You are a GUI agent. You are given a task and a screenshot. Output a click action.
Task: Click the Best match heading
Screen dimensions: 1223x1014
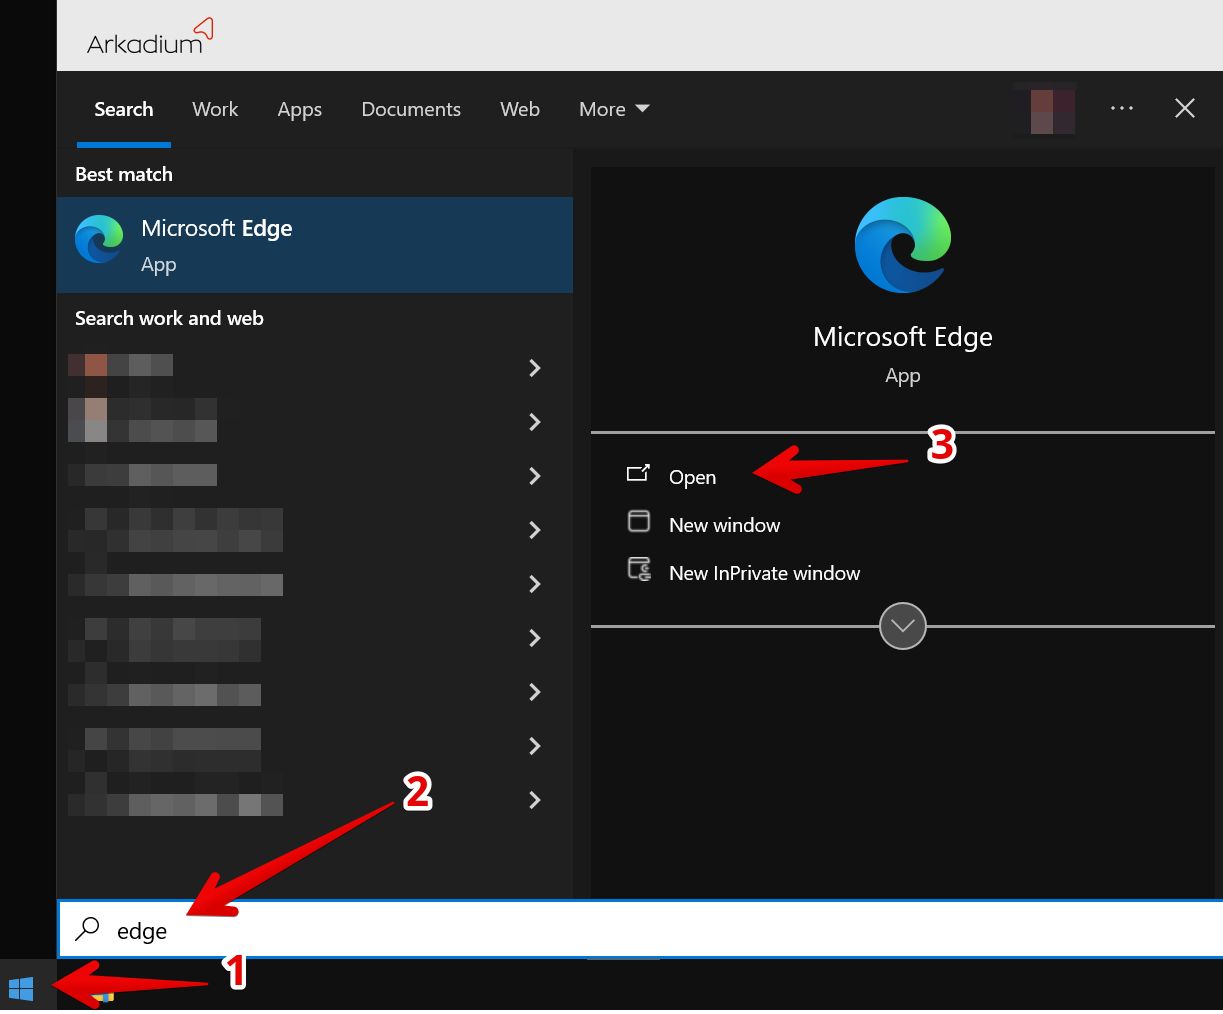point(124,174)
